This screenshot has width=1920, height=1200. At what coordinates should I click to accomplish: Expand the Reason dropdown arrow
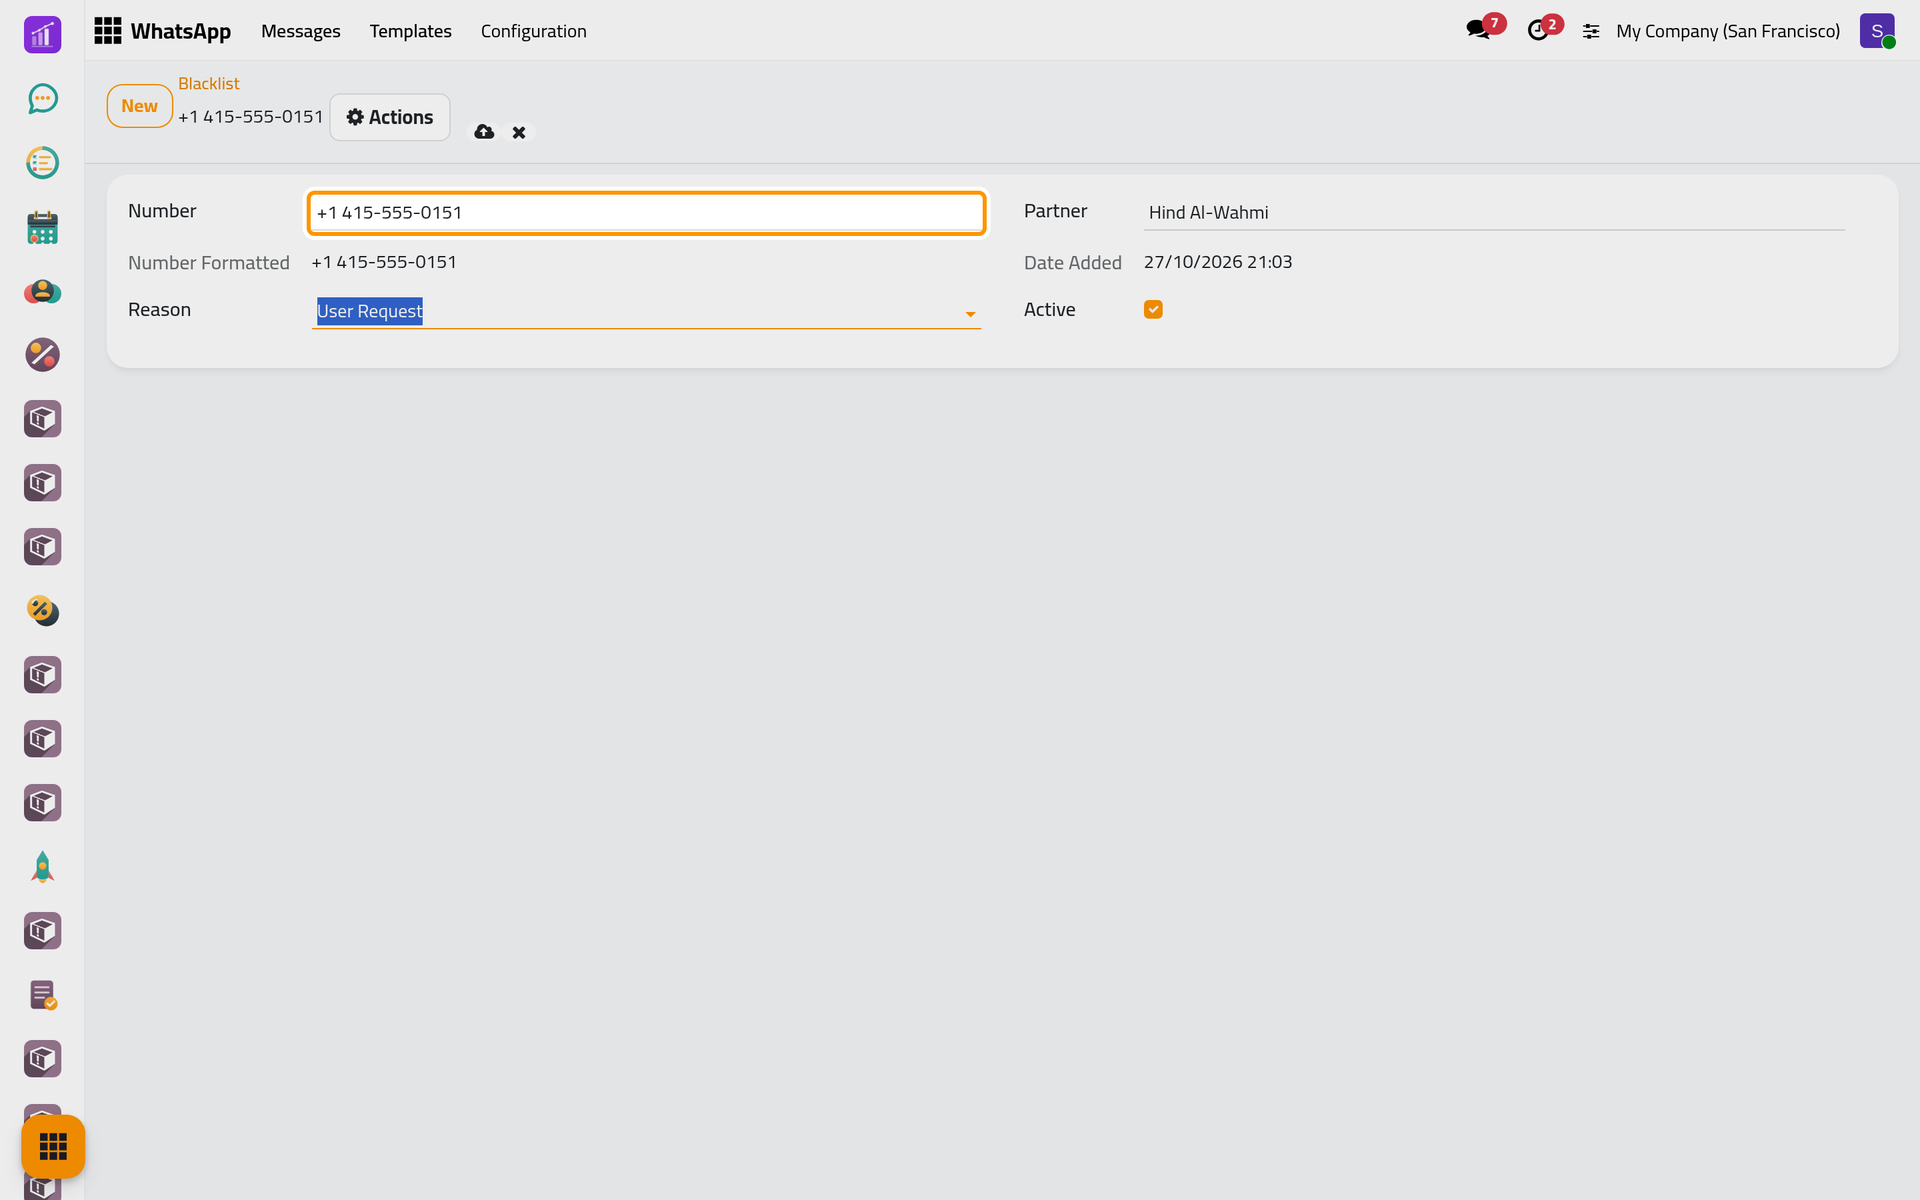(970, 314)
